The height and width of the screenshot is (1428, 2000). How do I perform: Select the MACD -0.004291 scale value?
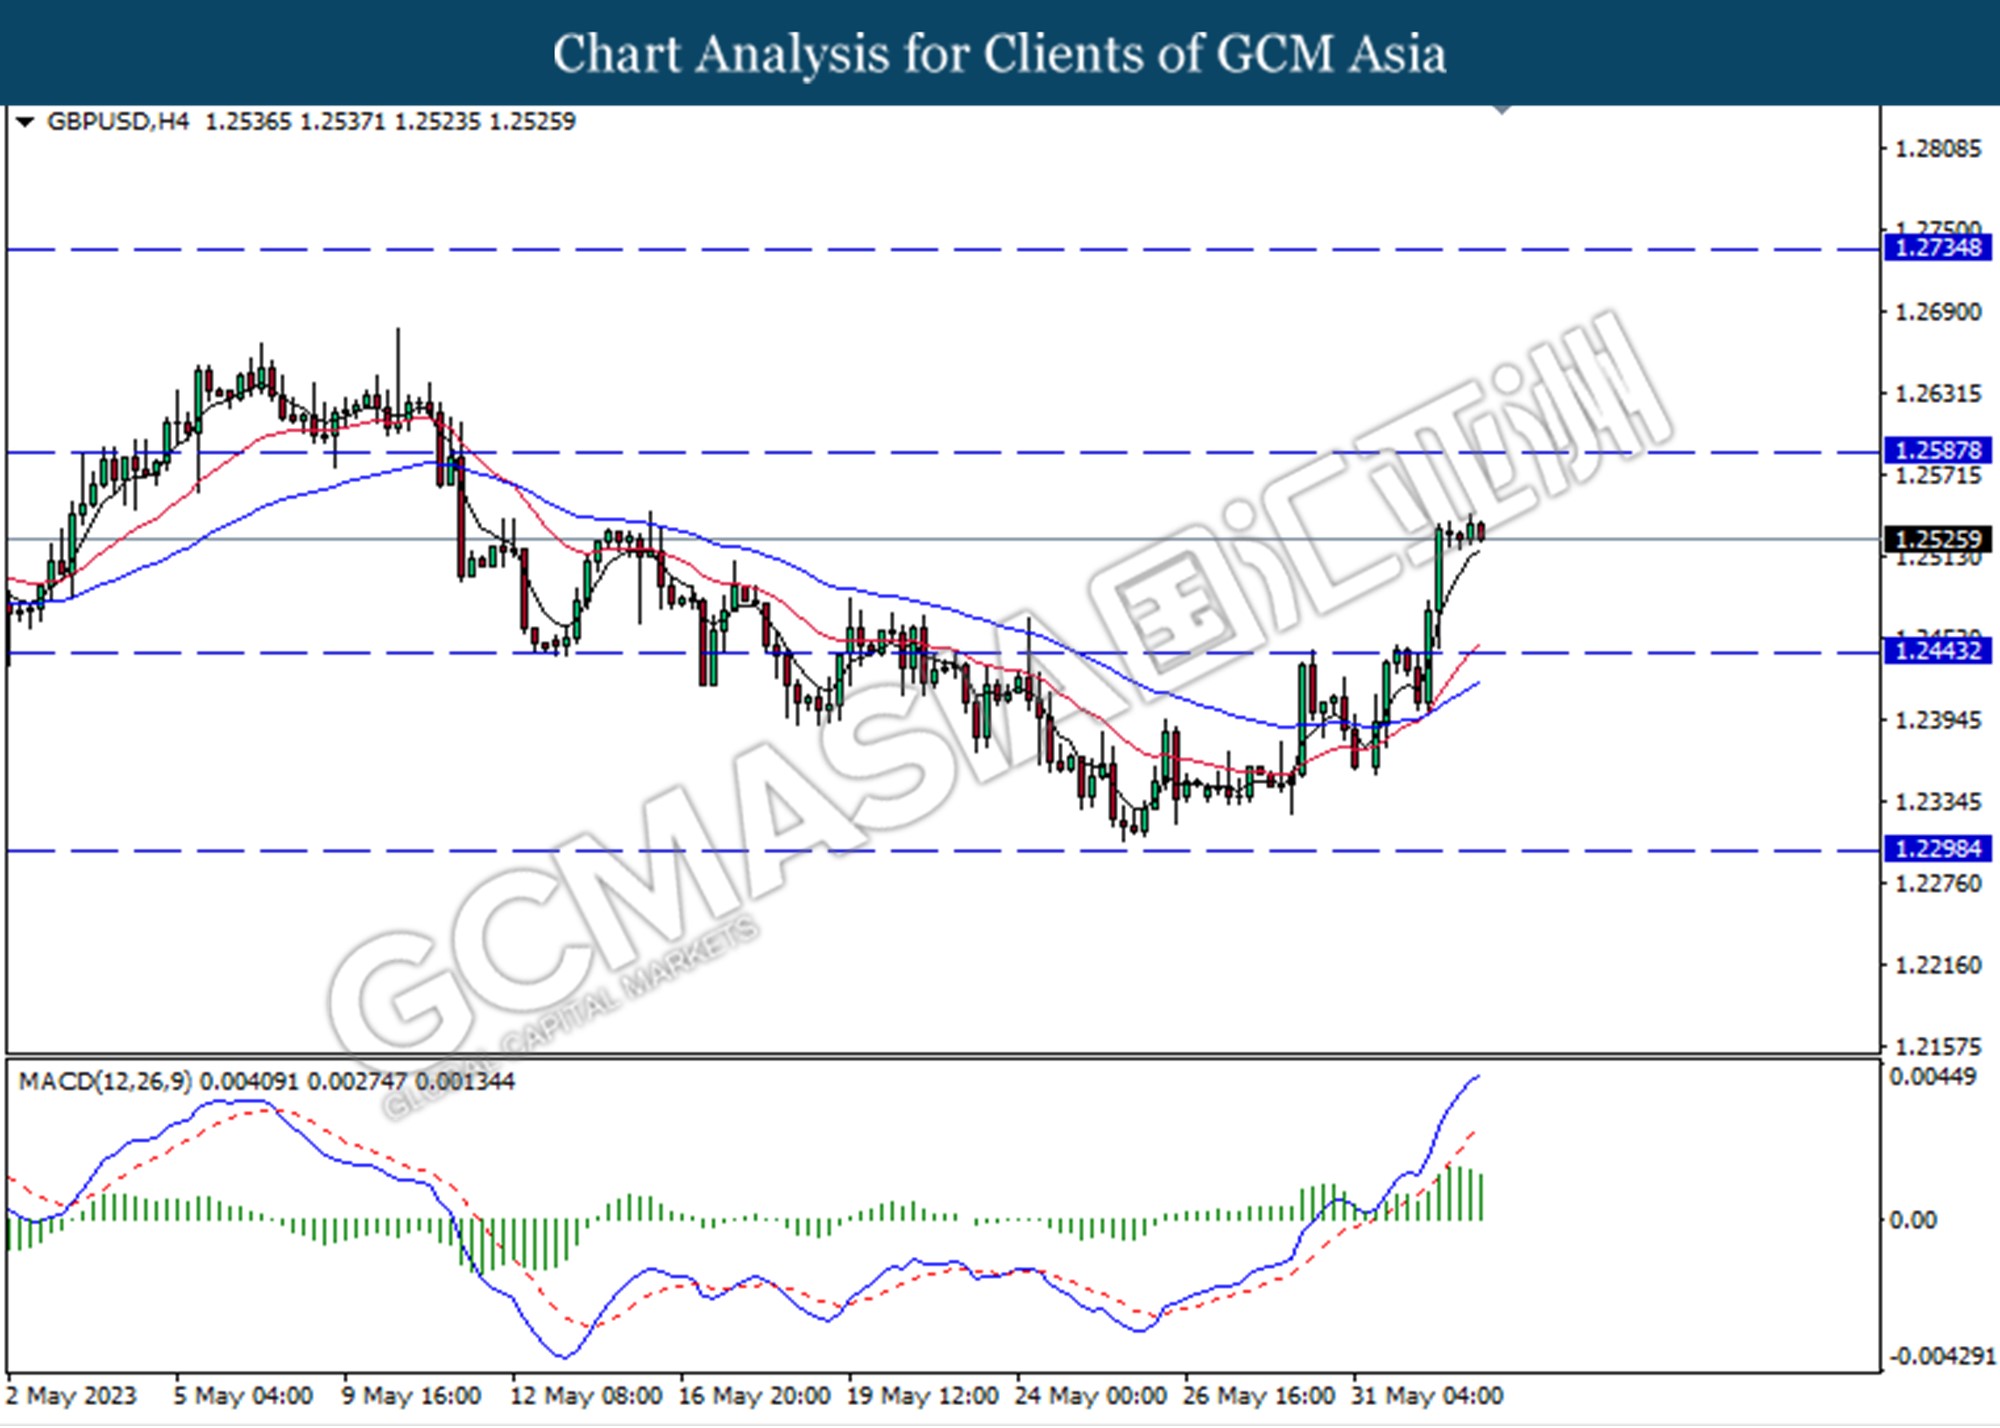point(1942,1357)
